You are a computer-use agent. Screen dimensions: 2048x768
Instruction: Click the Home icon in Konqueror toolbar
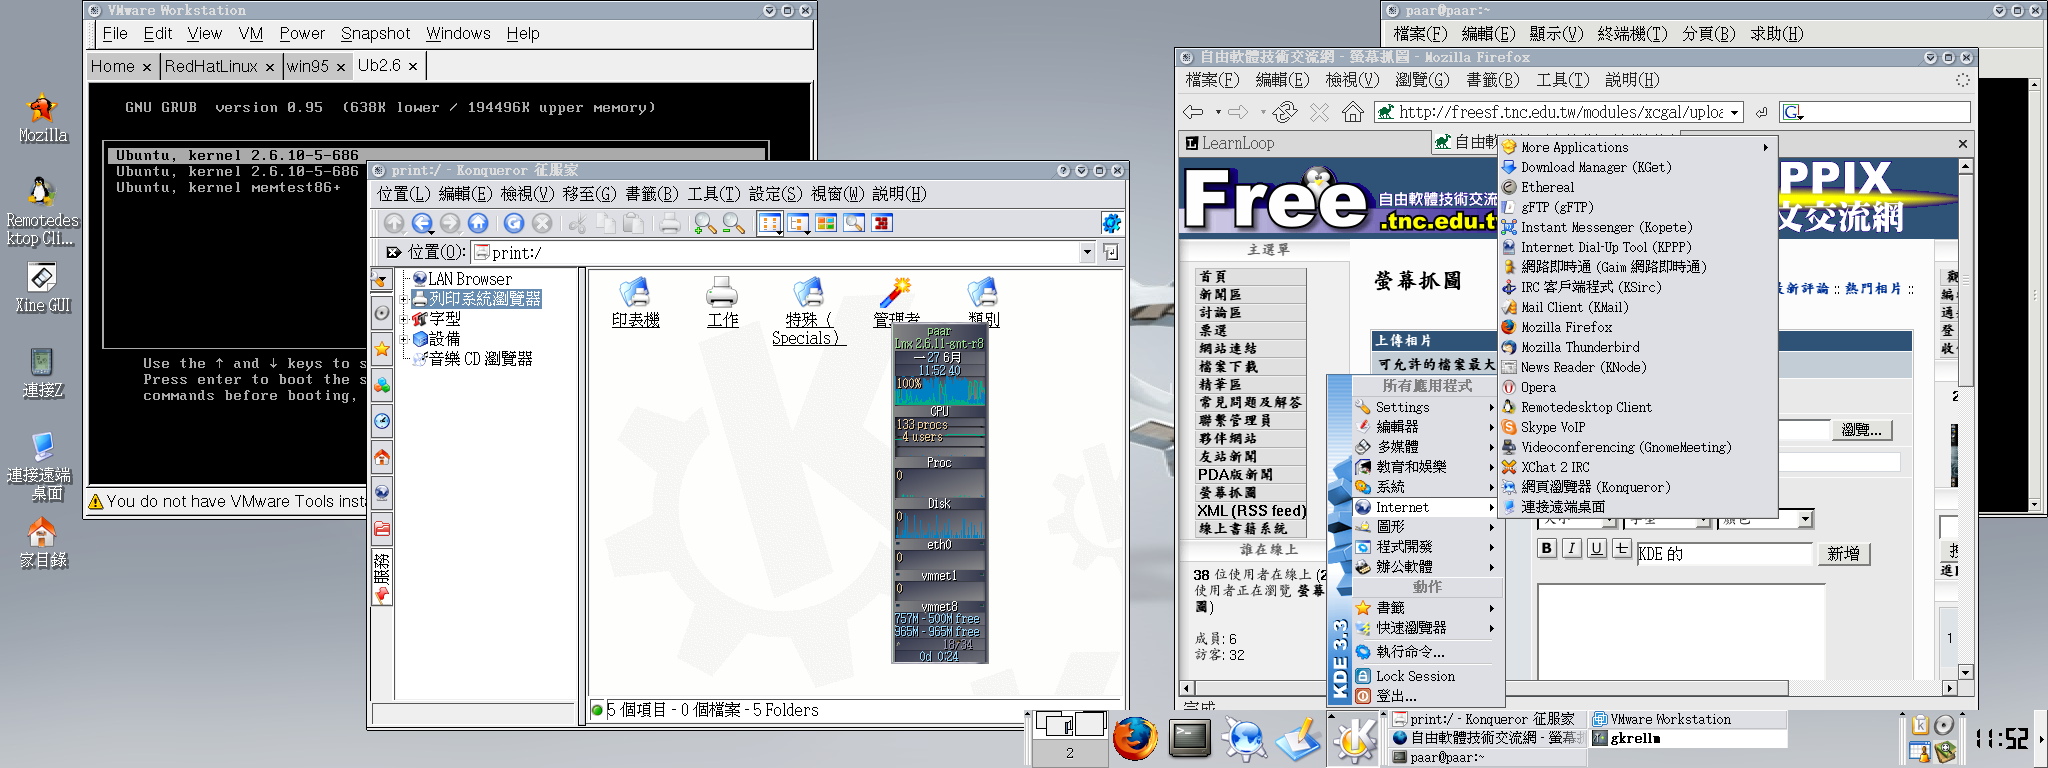click(478, 224)
